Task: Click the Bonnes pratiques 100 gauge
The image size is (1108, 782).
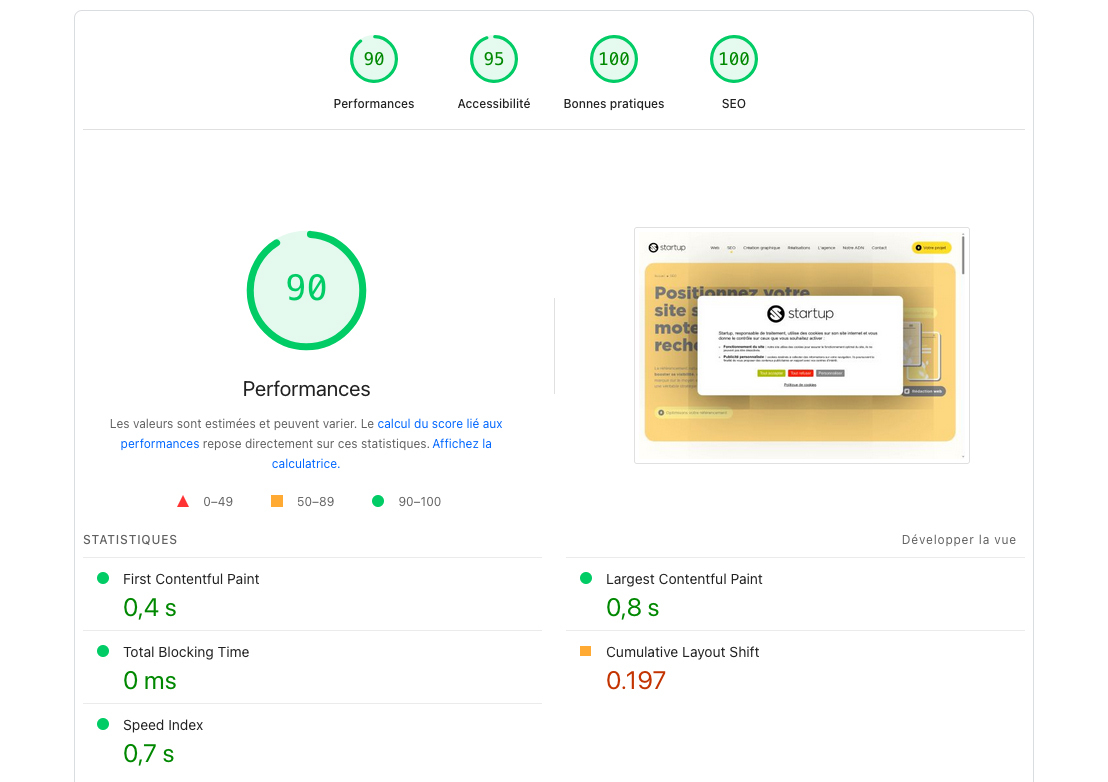Action: point(614,59)
